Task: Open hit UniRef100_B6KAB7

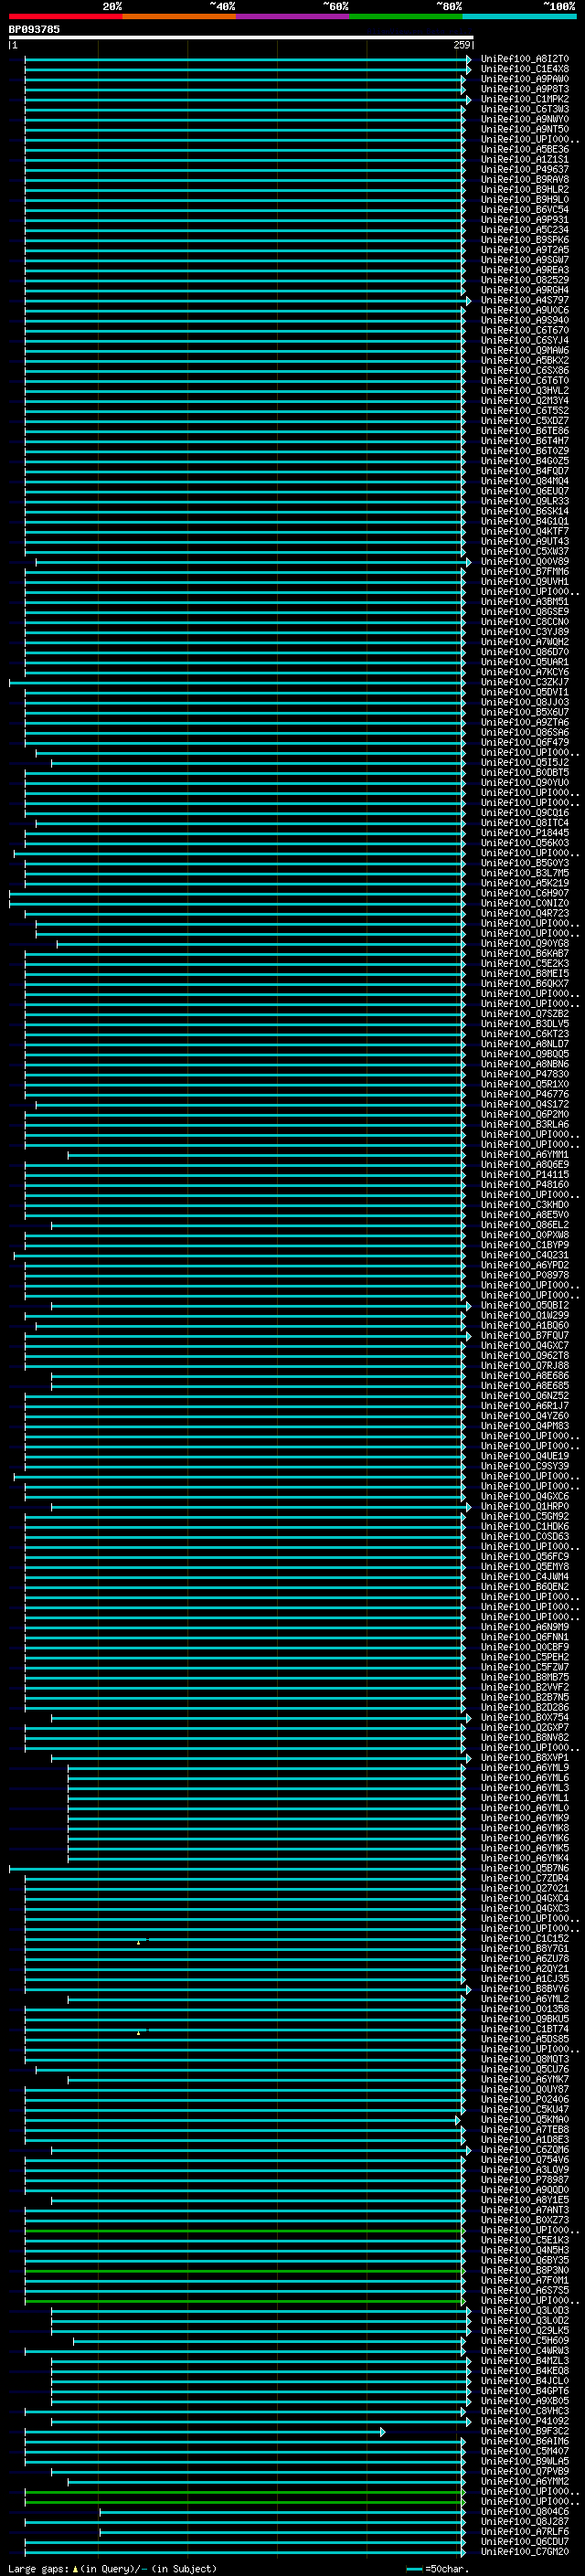Action: (524, 954)
